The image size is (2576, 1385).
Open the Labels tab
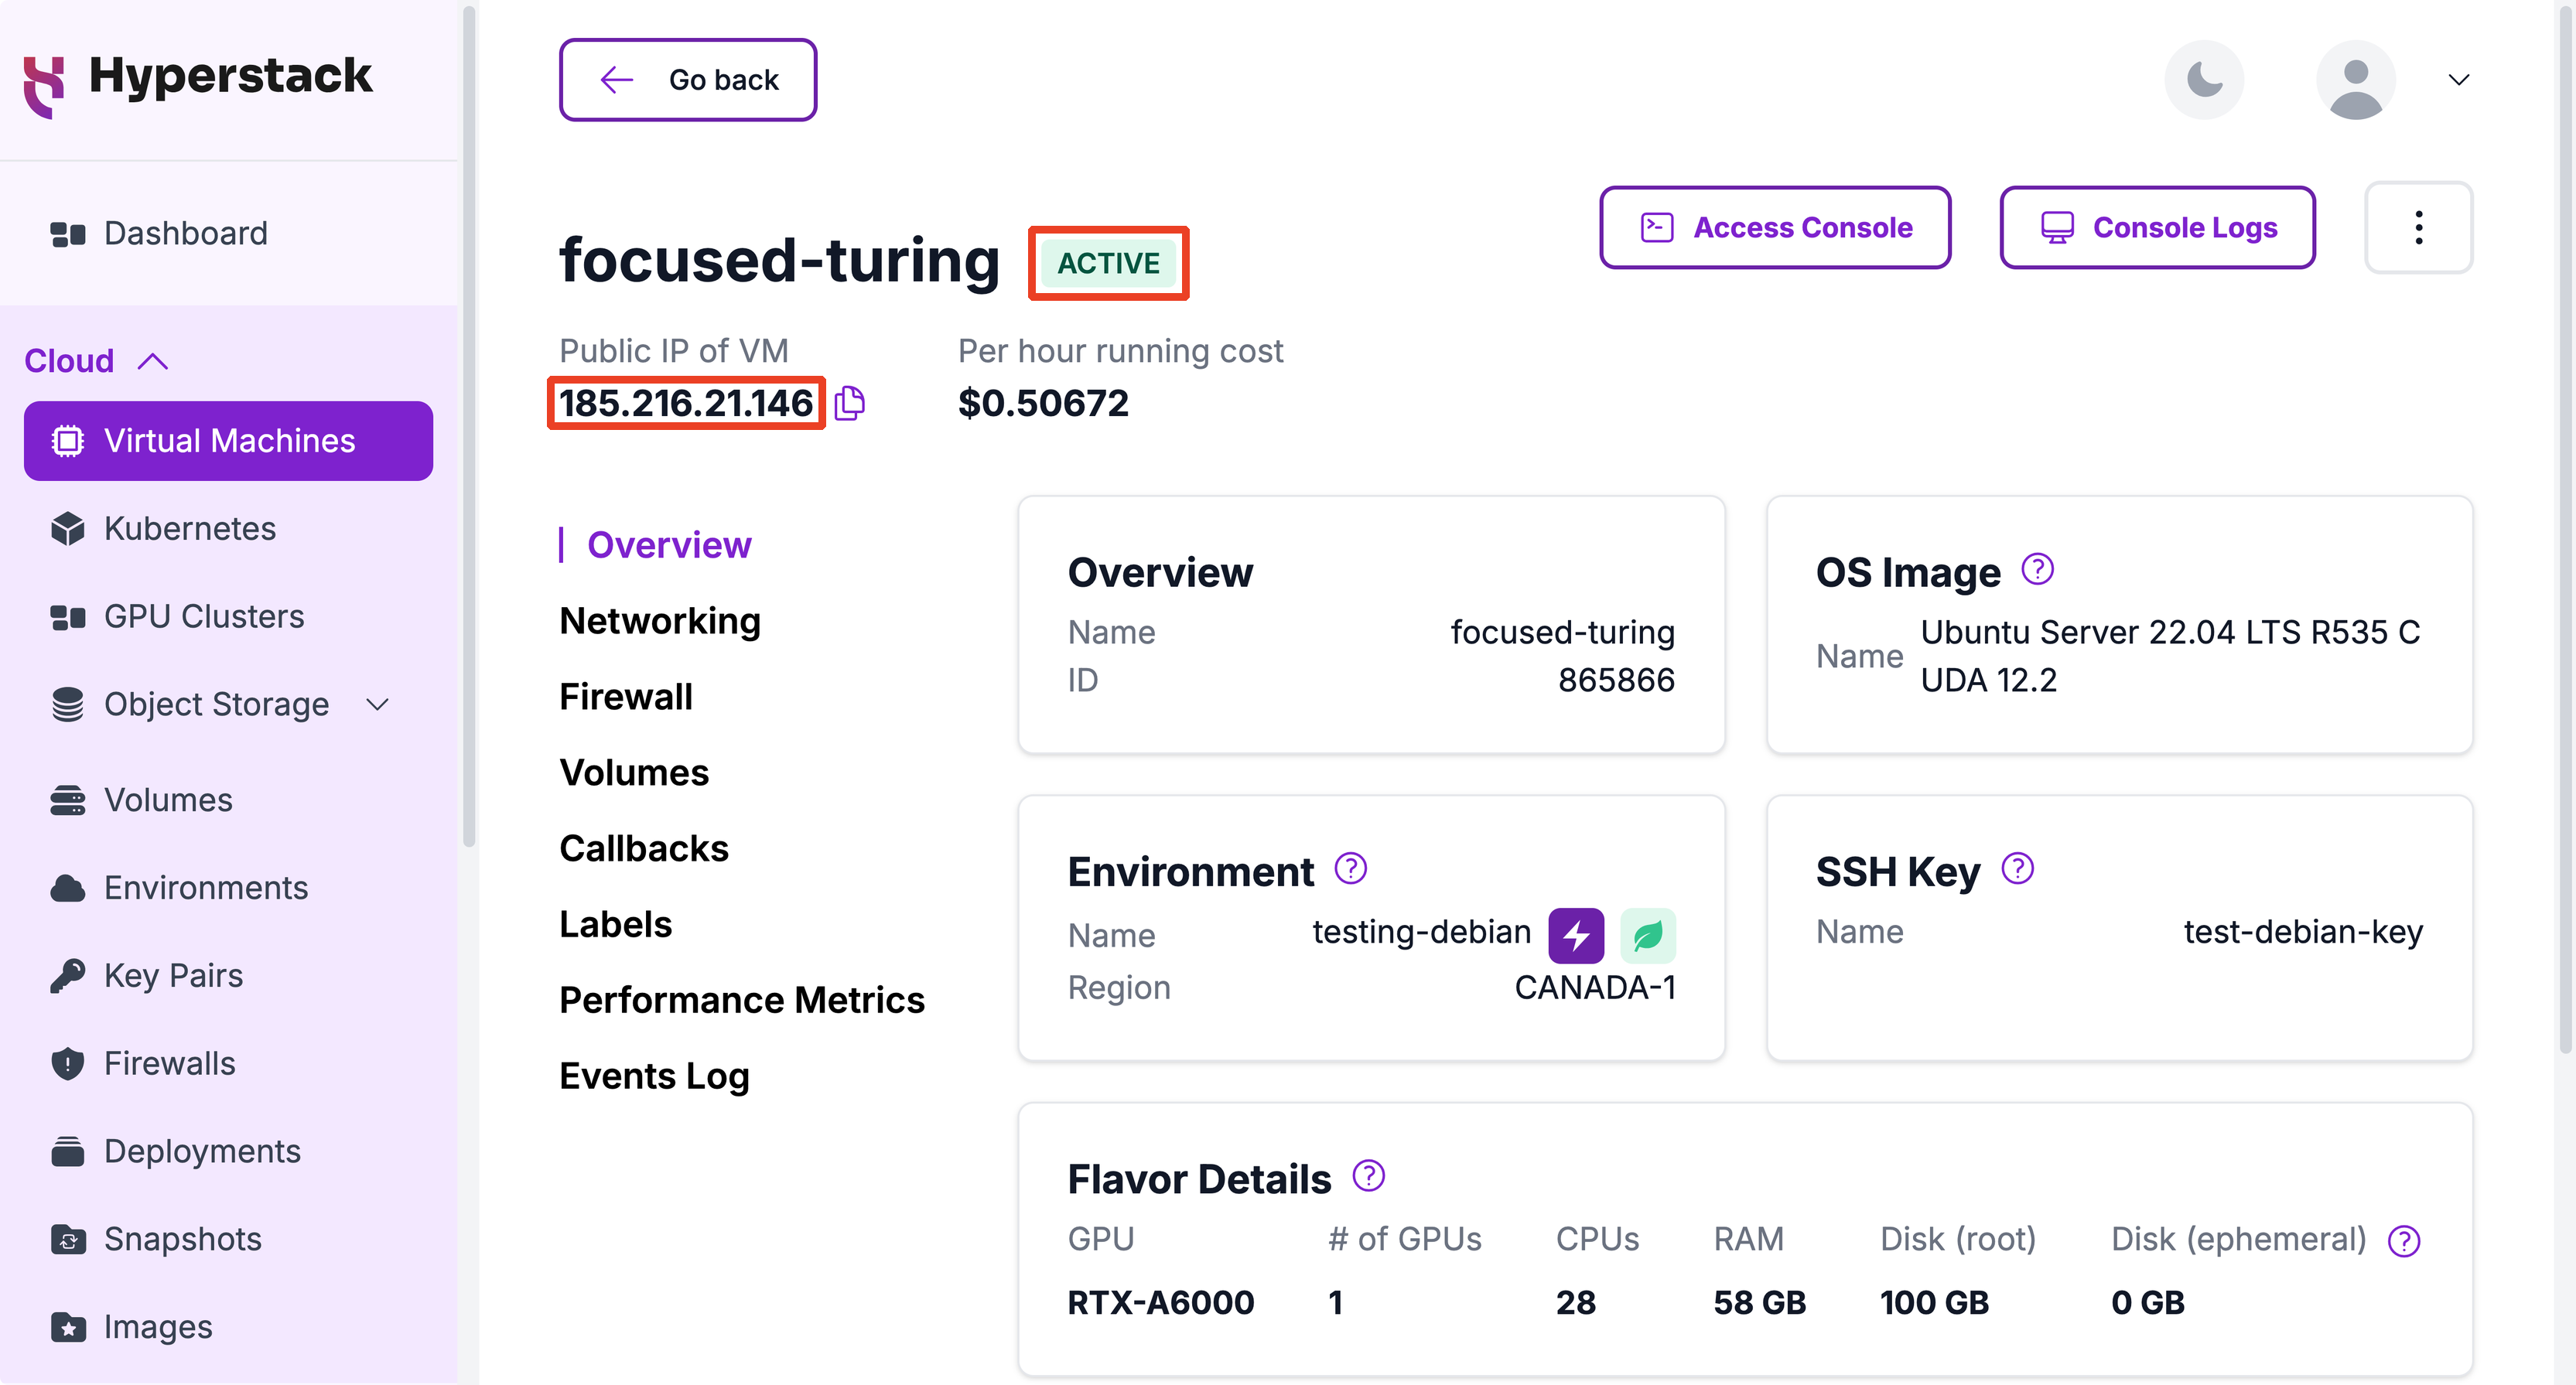click(616, 926)
